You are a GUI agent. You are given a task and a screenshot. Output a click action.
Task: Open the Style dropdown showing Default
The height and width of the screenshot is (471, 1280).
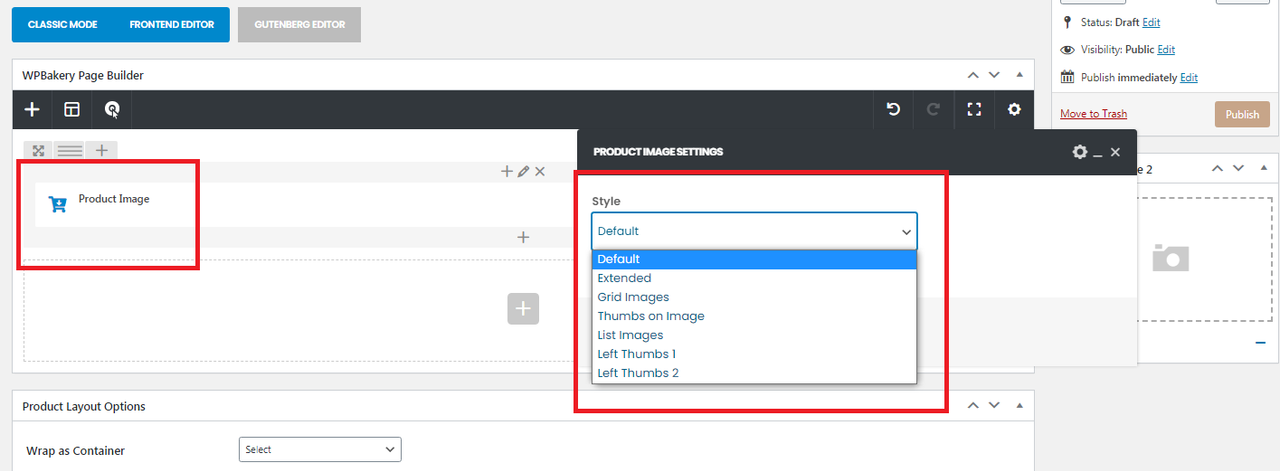[754, 231]
